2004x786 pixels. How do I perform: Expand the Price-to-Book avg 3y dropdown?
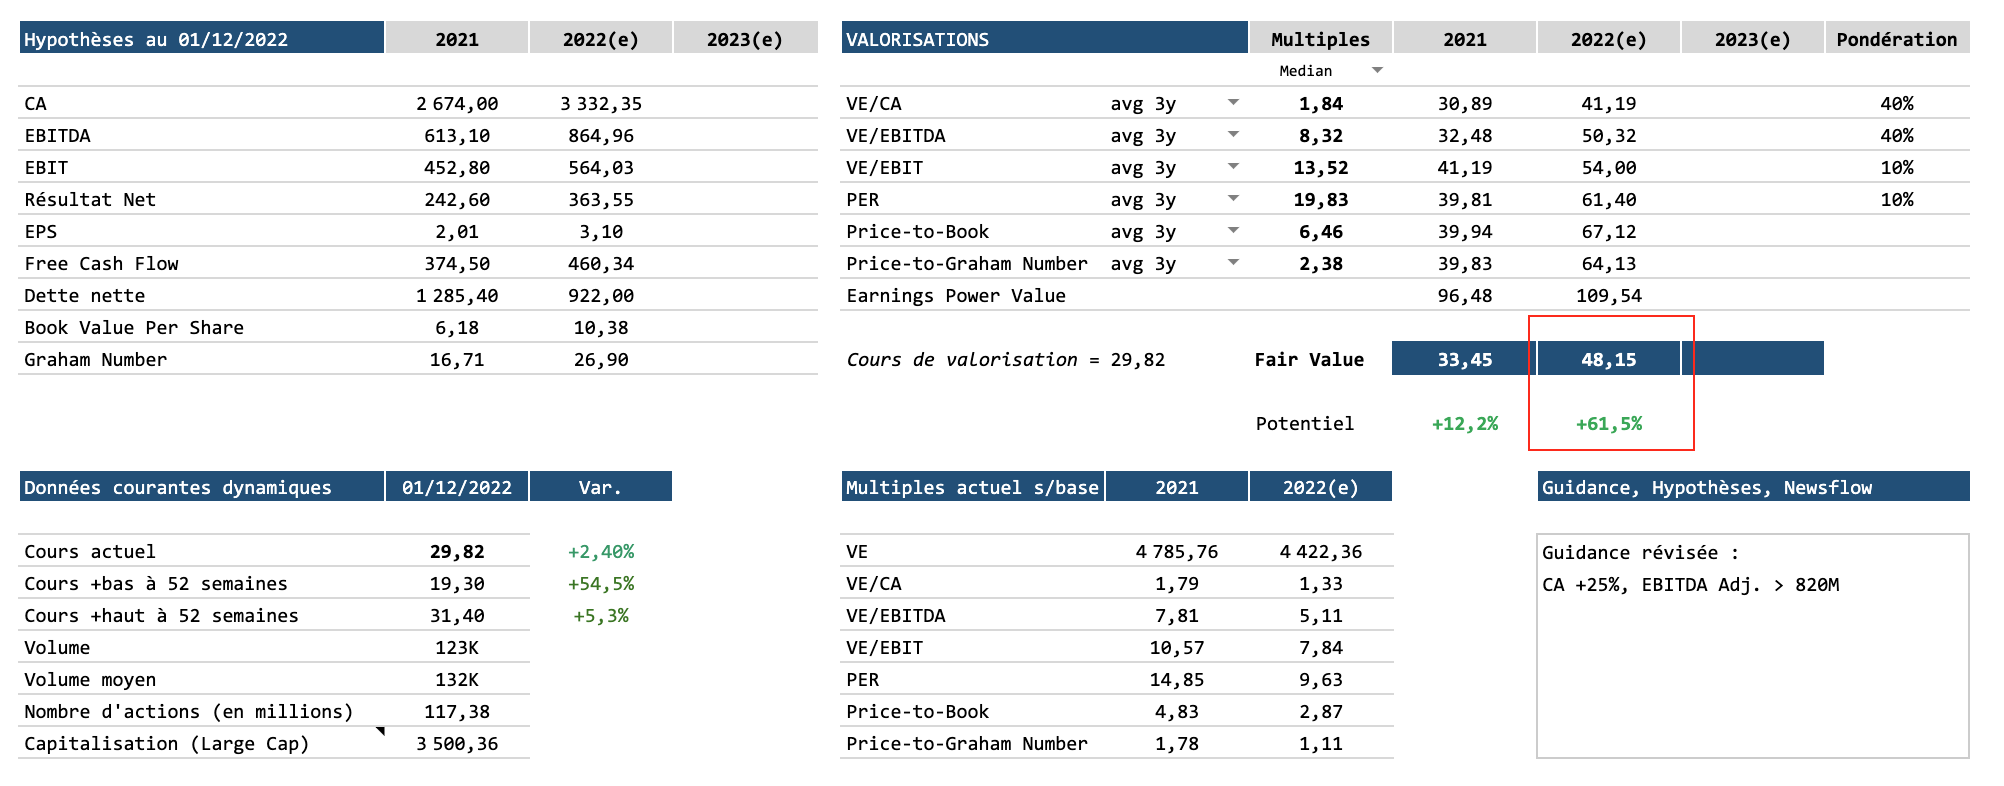coord(1233,230)
